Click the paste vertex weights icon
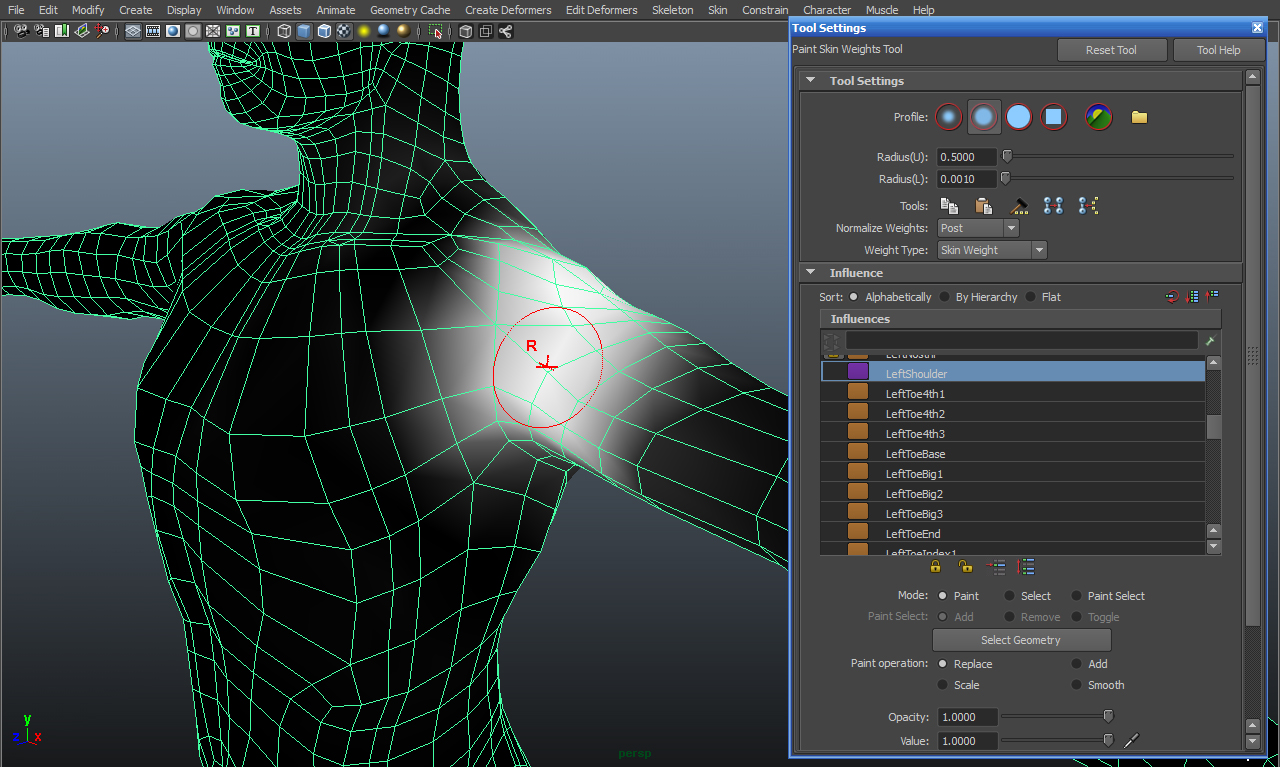Screen dimensions: 1280x767 (x=983, y=206)
